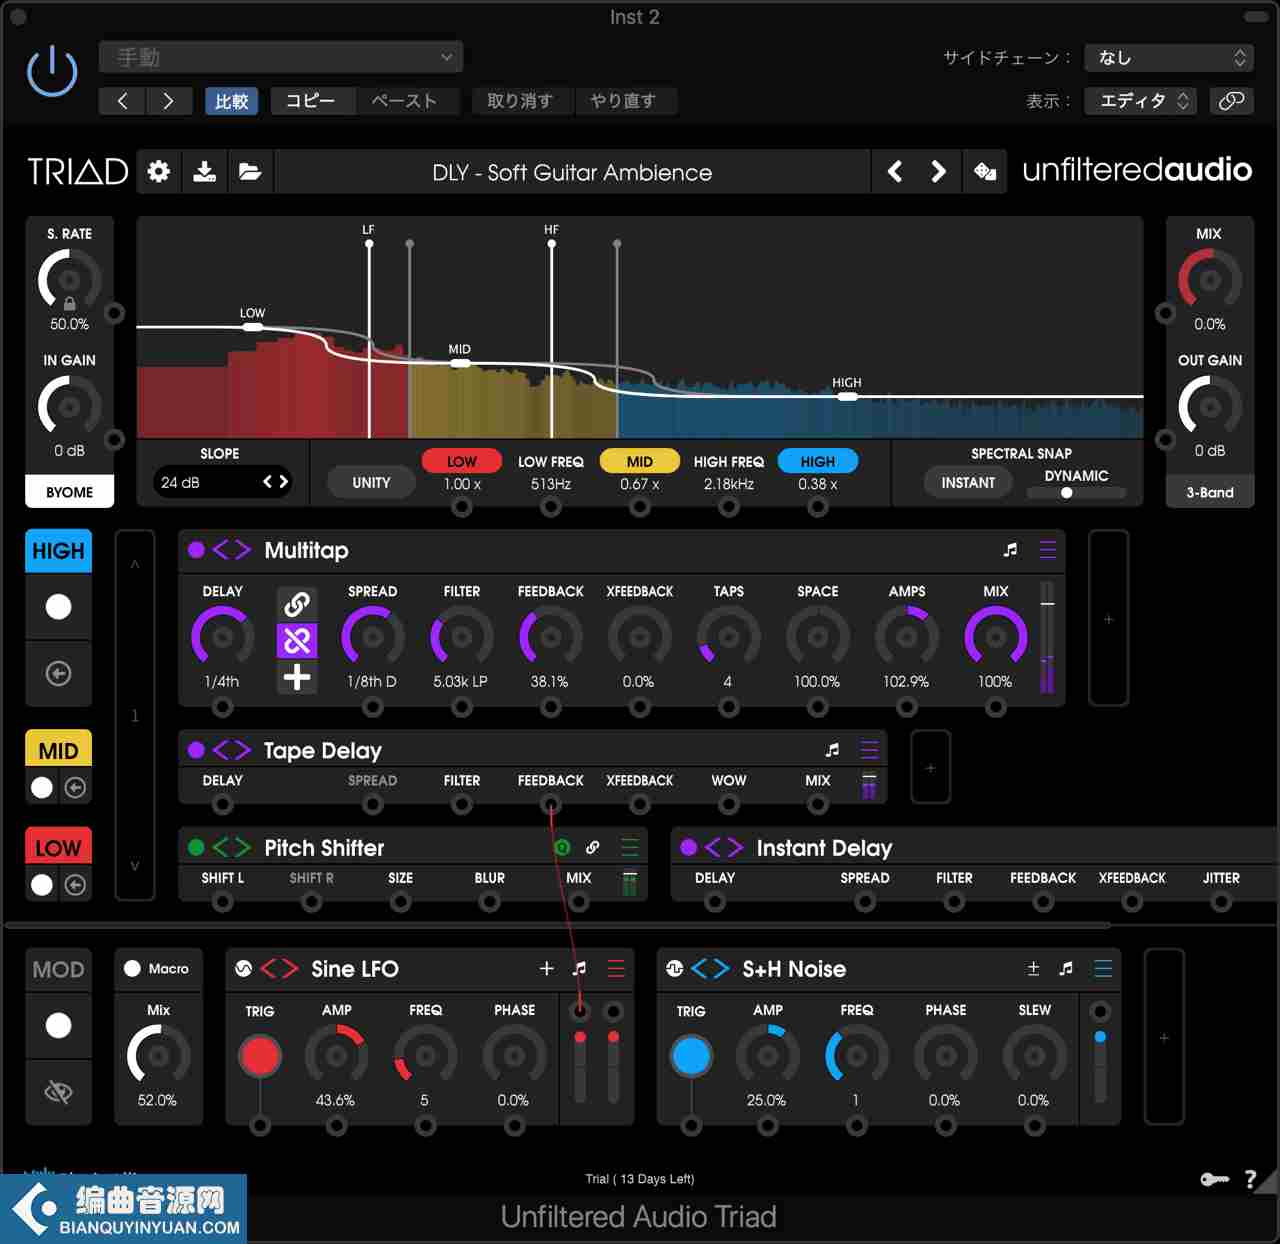Open the Pitch Shifter hamburger menu
Viewport: 1280px width, 1244px height.
(x=630, y=847)
